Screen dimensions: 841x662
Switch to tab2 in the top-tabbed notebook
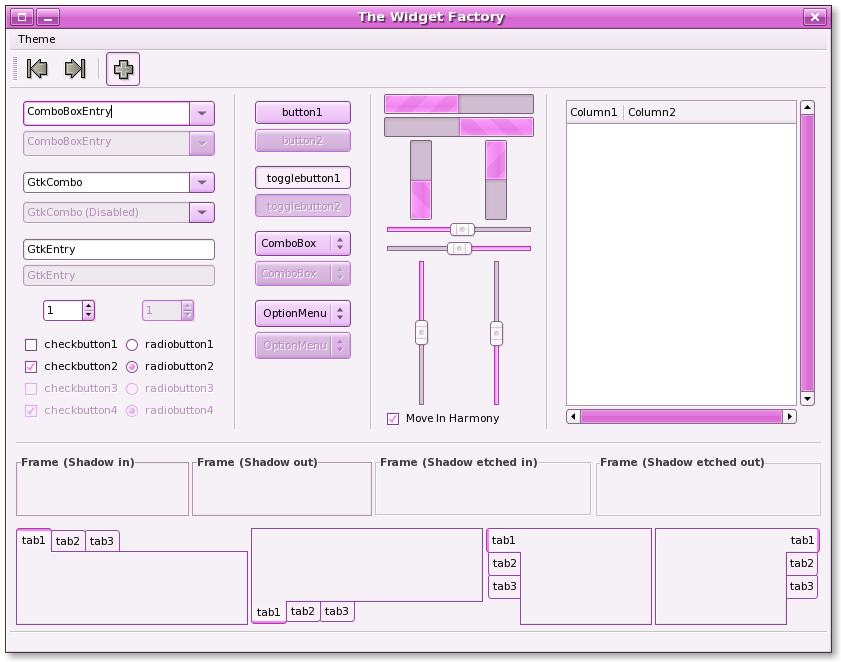(68, 541)
